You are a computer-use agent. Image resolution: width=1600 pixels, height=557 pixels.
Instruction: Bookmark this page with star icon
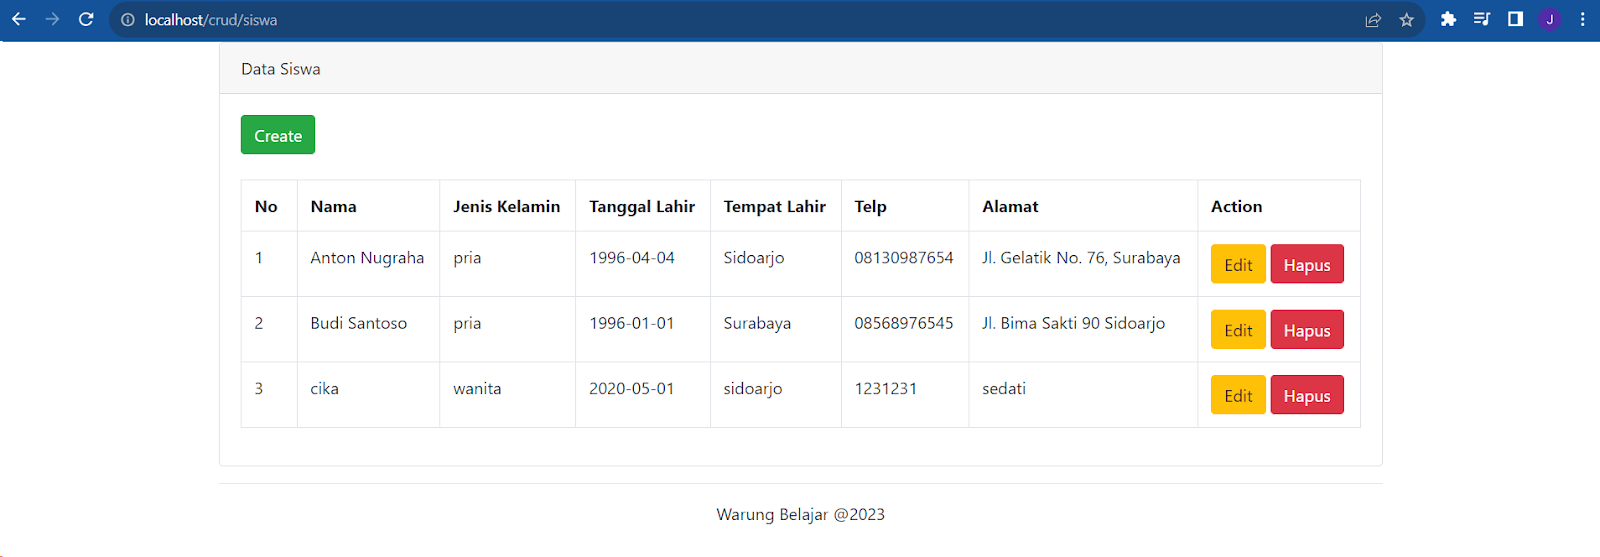pyautogui.click(x=1407, y=20)
